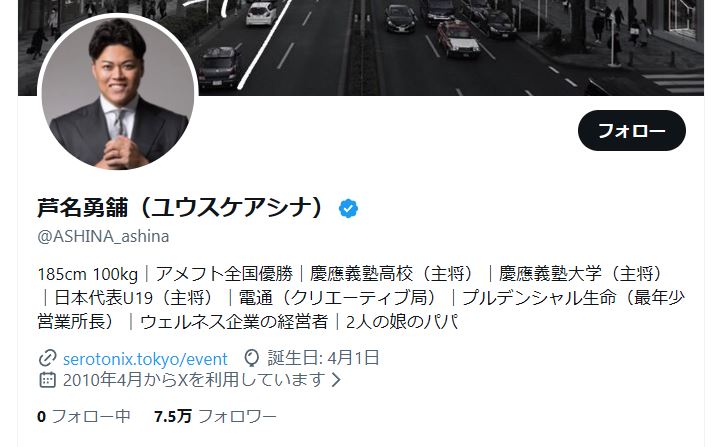Image resolution: width=719 pixels, height=447 pixels.
Task: Click the フォロー follow button
Action: tap(631, 131)
